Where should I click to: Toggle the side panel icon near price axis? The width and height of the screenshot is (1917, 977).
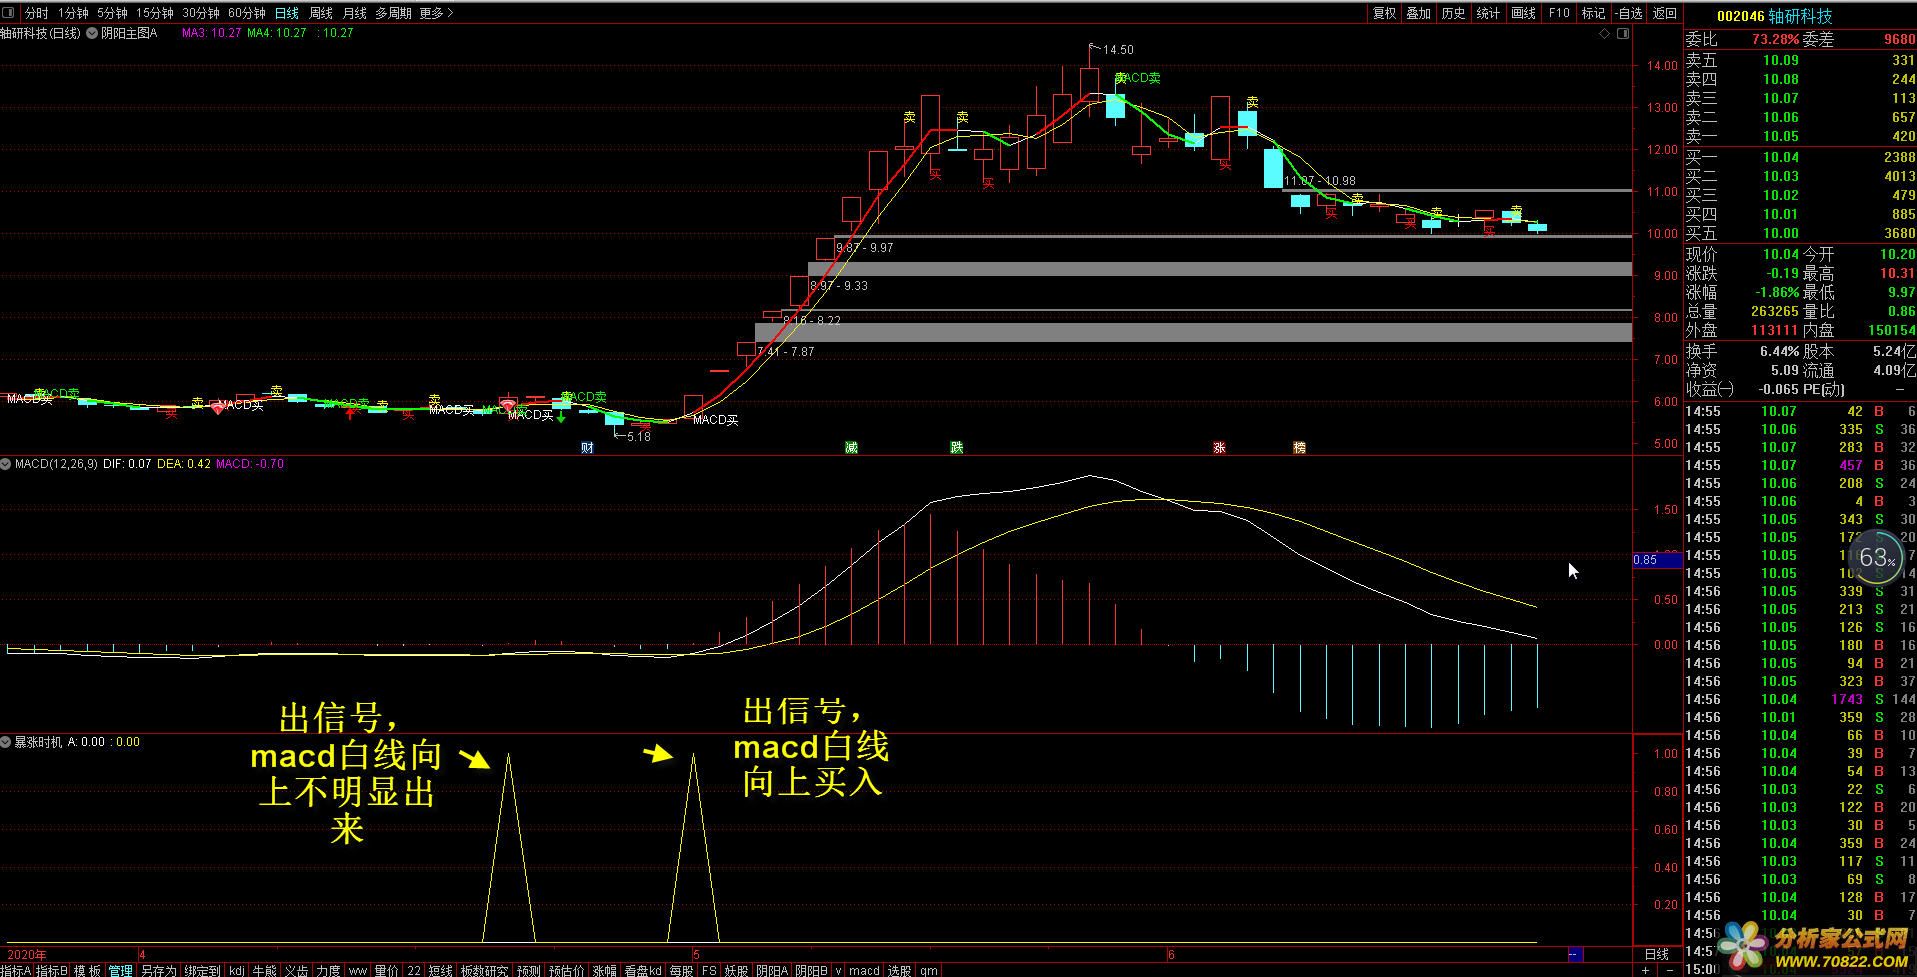[x=1623, y=33]
